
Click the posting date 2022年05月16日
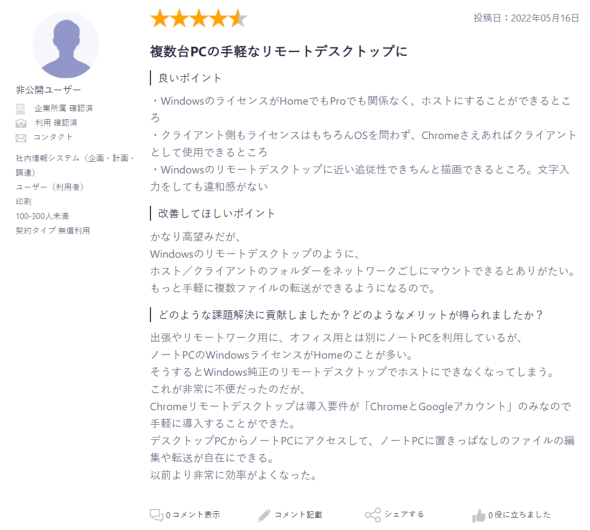point(544,18)
